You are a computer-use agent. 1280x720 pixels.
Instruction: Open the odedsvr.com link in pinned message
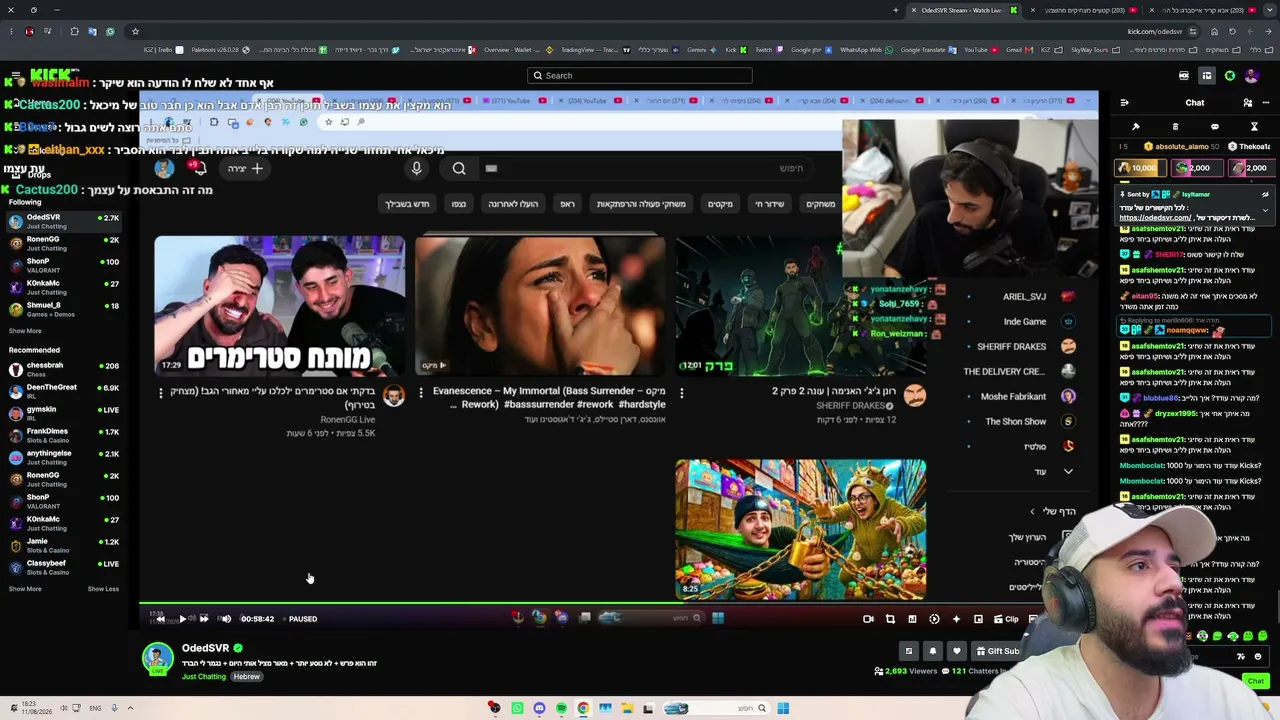[1154, 218]
